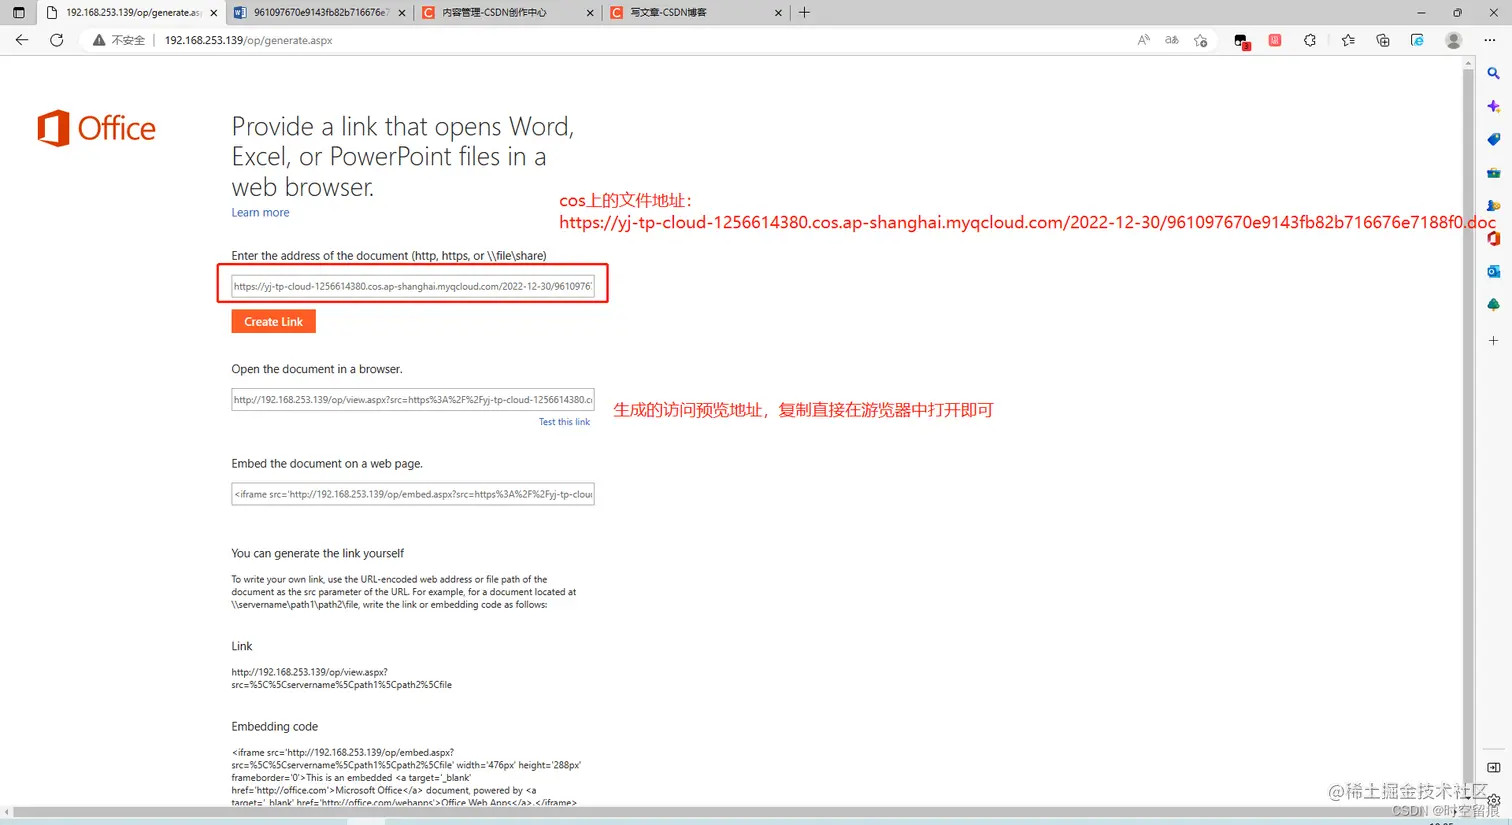This screenshot has width=1512, height=825.
Task: Open the Collections icon
Action: point(1383,40)
